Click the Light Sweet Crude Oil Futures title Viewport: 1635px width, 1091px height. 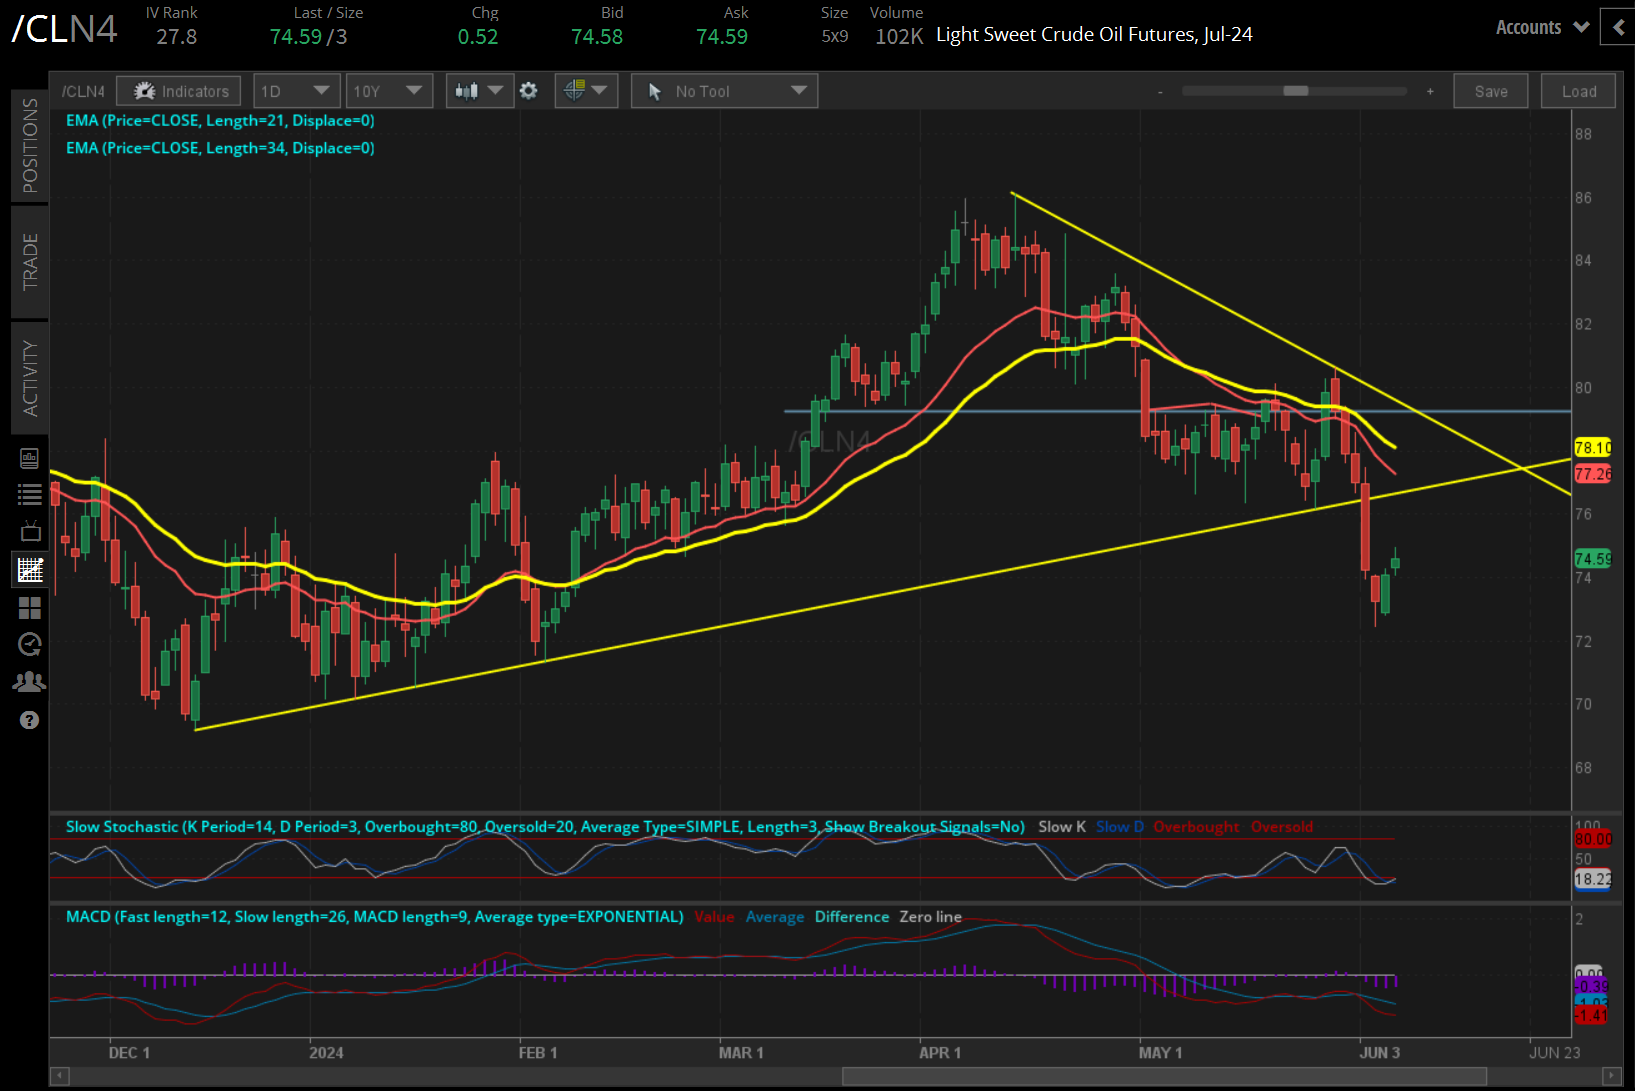tap(1094, 35)
